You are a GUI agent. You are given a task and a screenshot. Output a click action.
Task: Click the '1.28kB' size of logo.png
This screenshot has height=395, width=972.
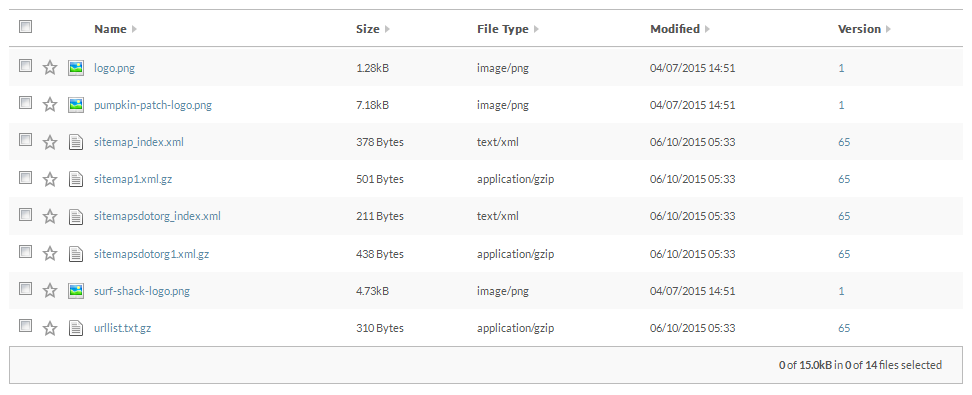pos(373,68)
